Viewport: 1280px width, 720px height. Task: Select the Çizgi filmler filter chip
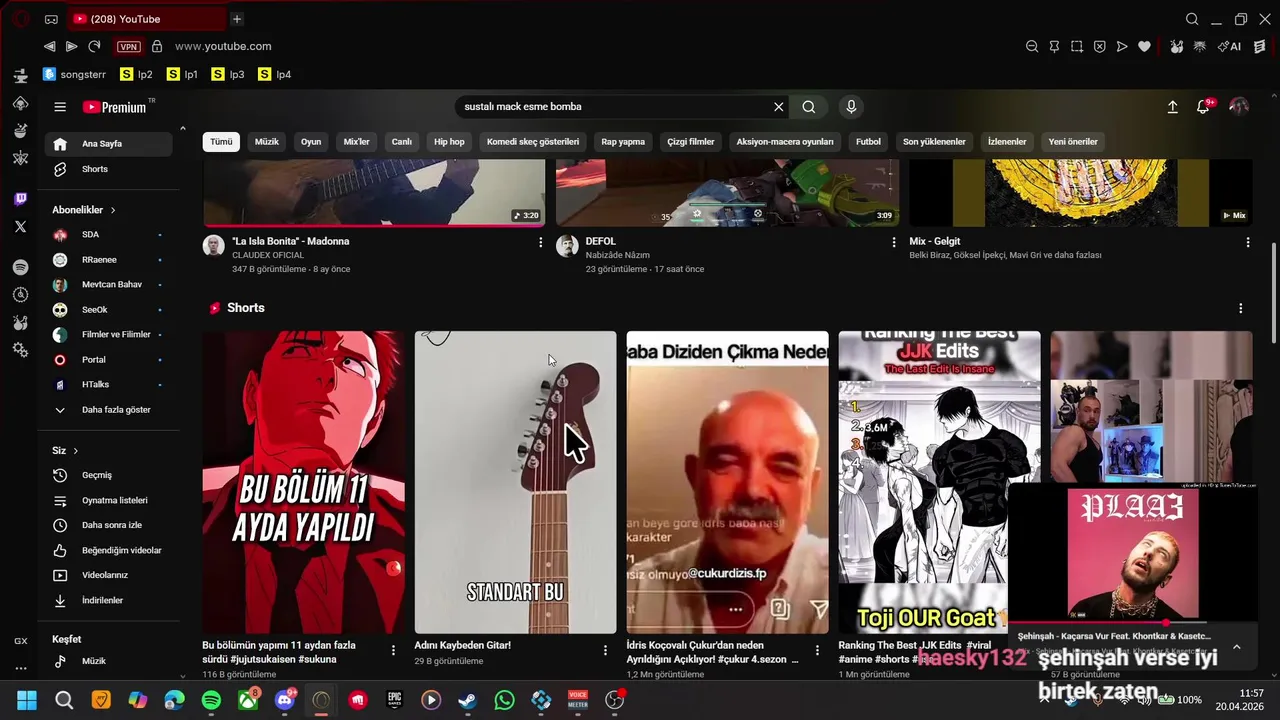[691, 142]
